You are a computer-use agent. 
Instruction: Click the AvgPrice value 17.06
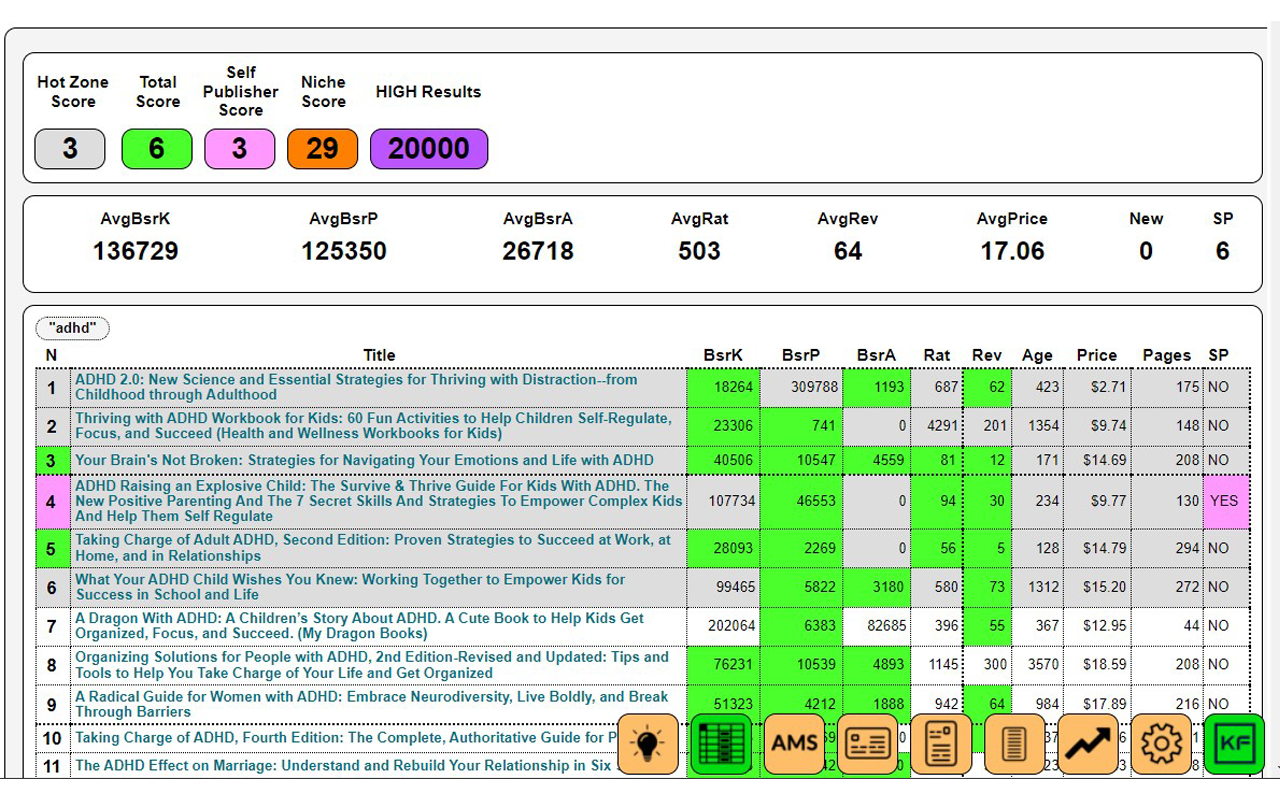click(1012, 251)
